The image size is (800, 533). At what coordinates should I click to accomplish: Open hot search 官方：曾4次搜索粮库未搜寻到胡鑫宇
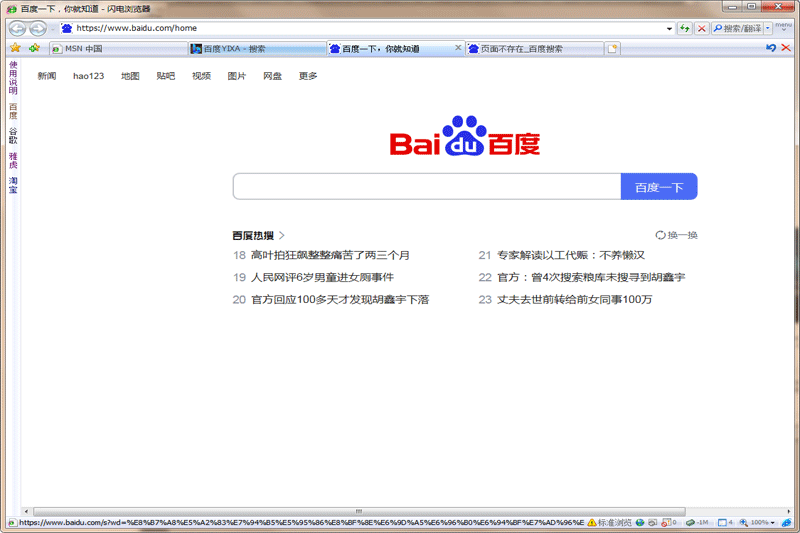[591, 277]
